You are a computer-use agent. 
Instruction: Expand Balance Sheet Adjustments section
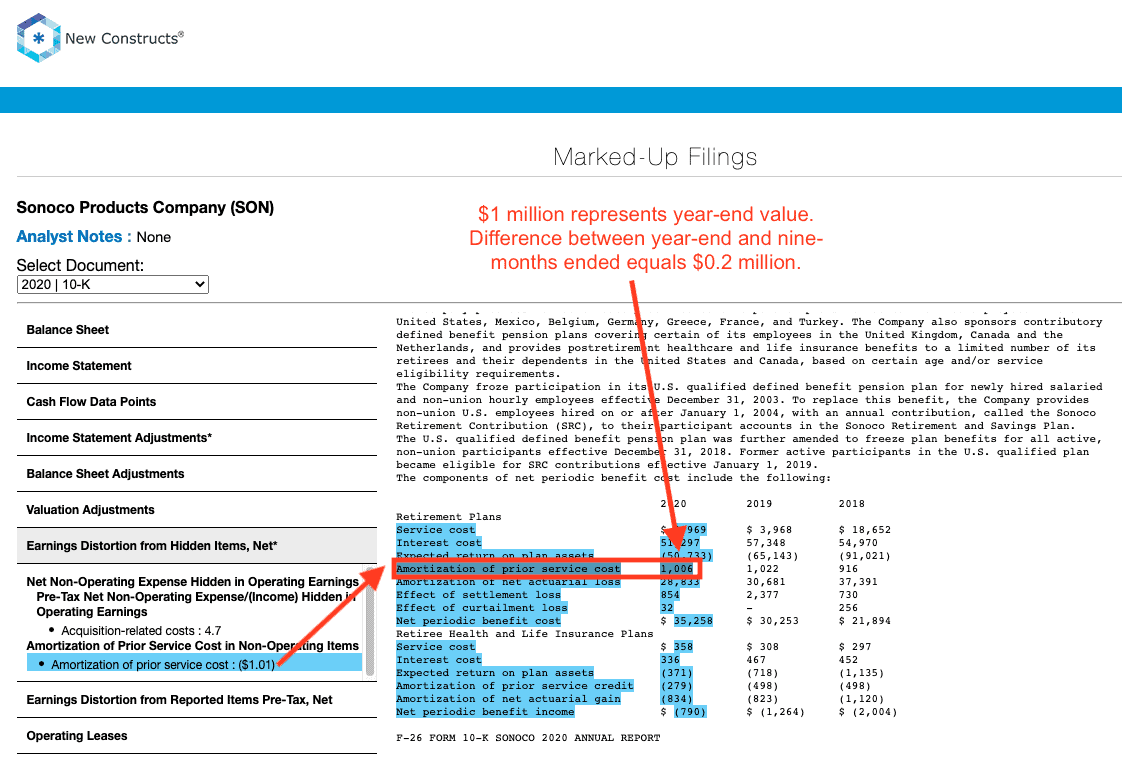point(197,474)
